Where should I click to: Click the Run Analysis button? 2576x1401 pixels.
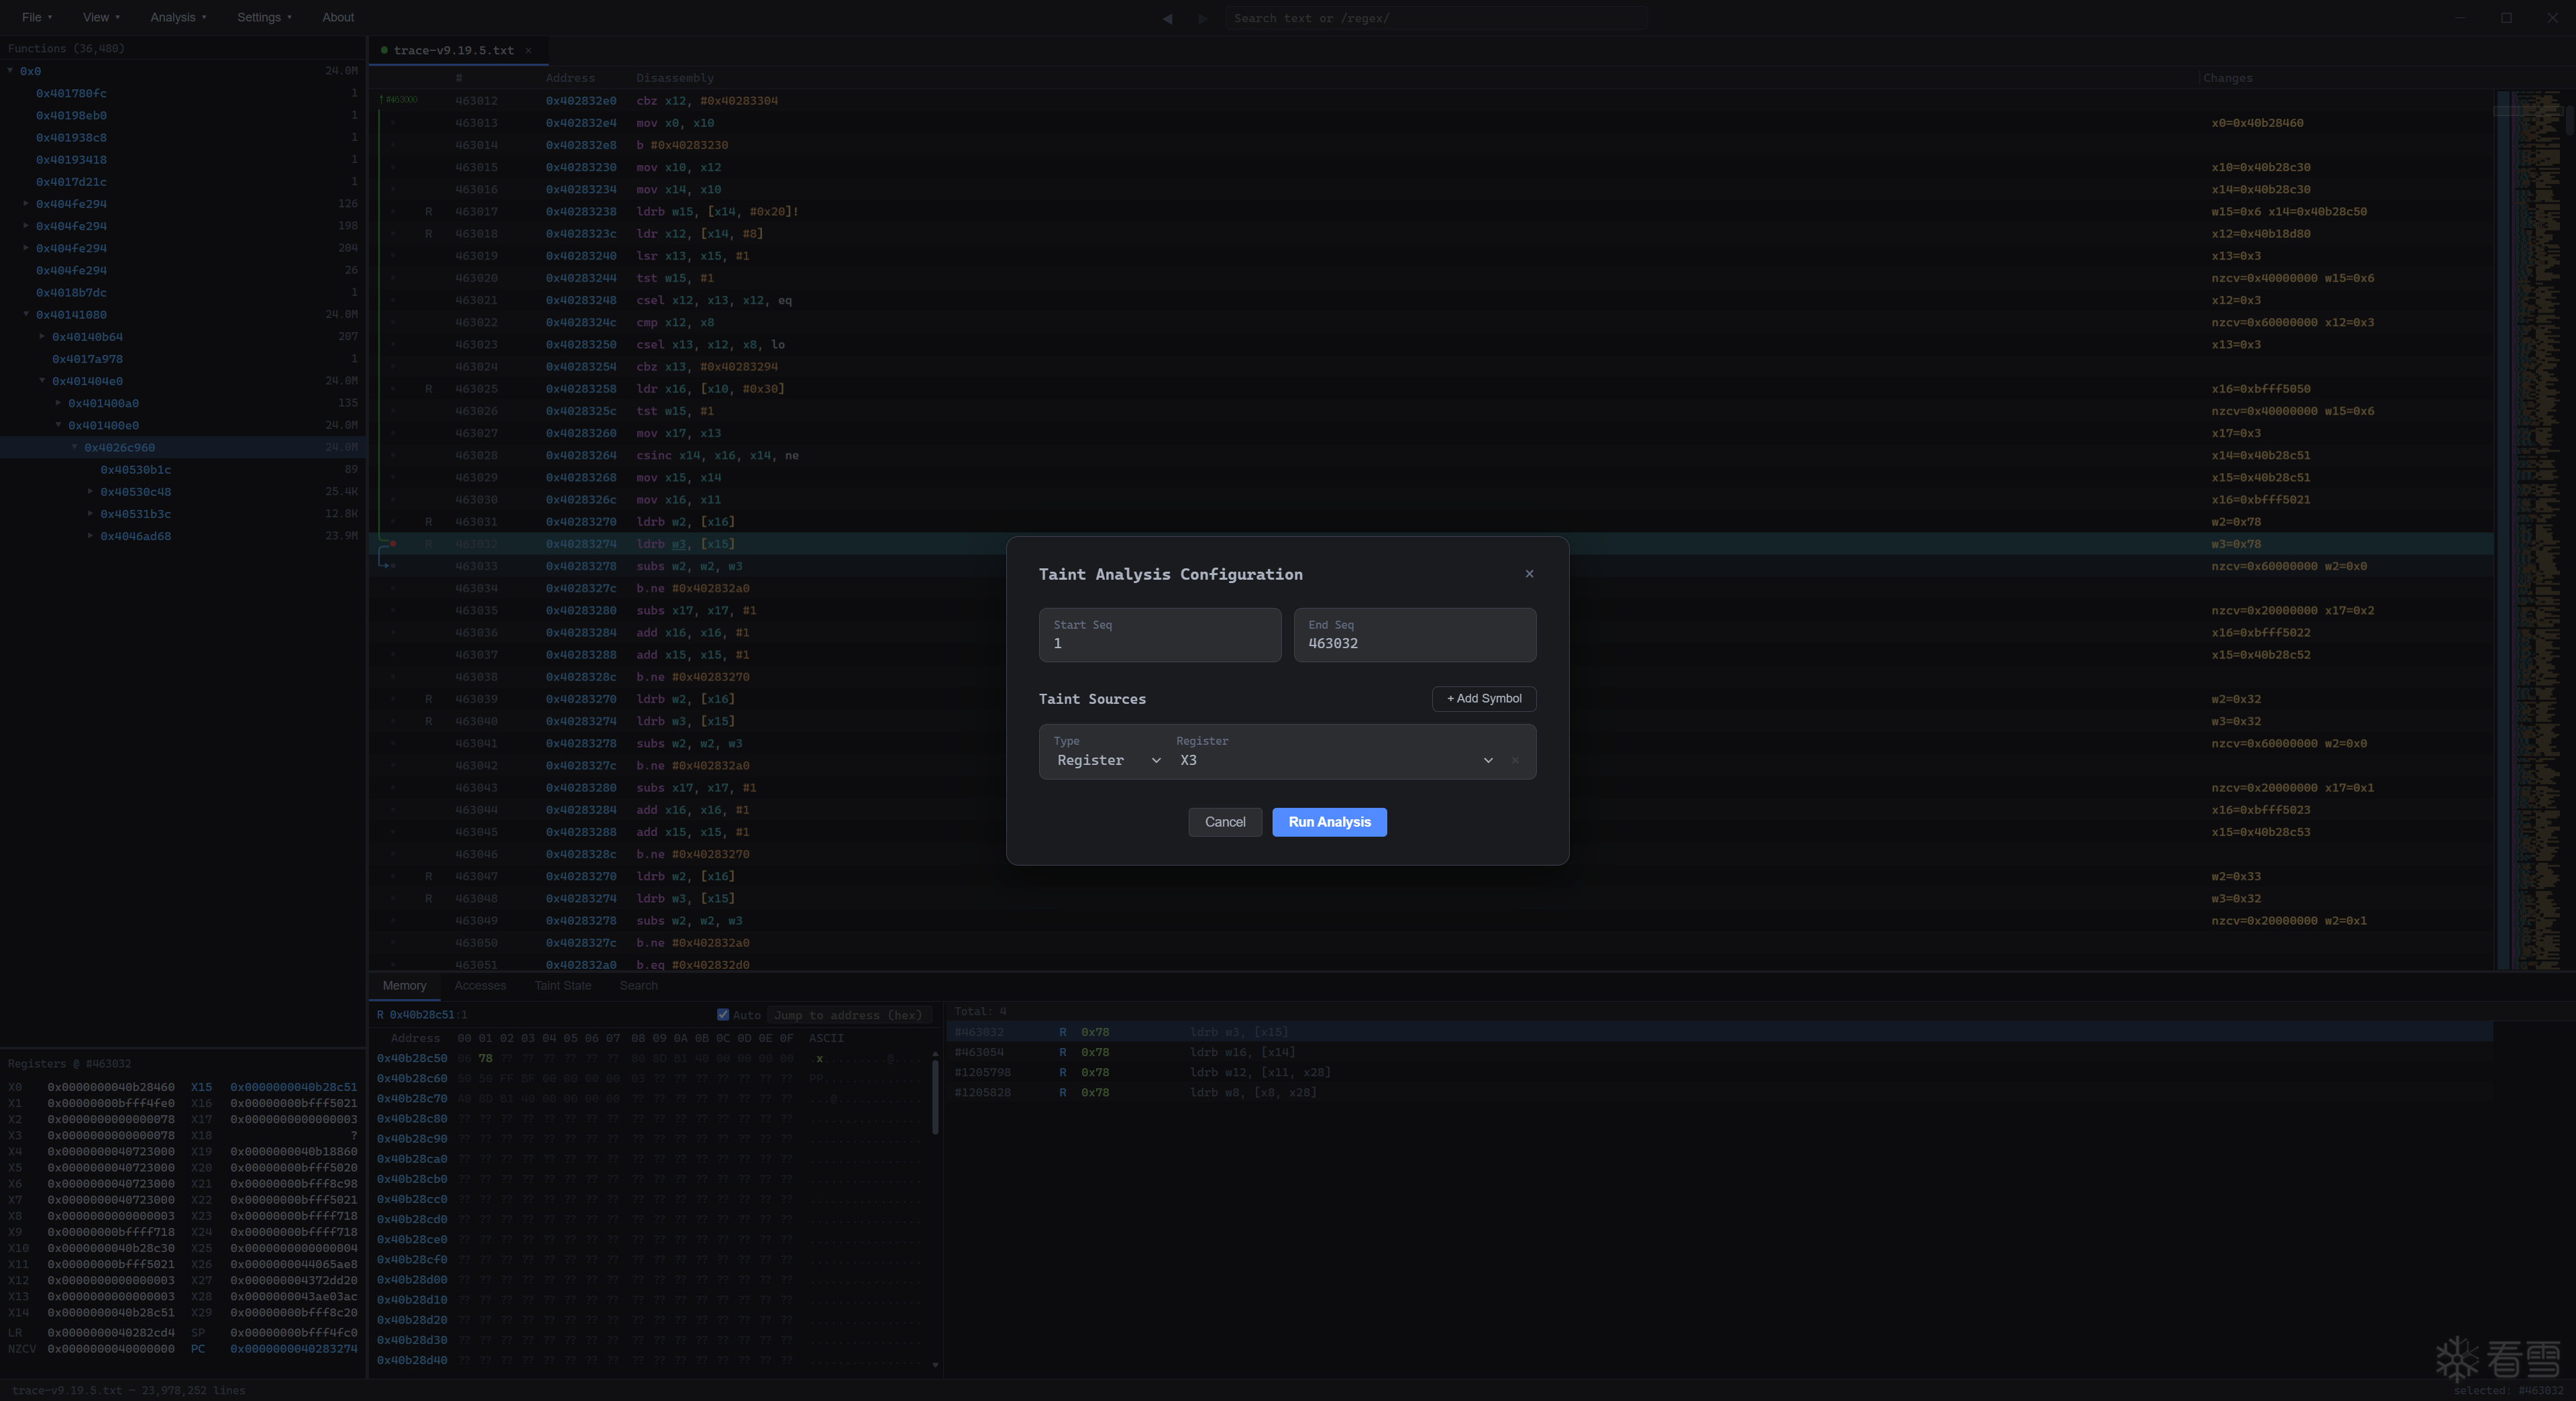pyautogui.click(x=1329, y=822)
